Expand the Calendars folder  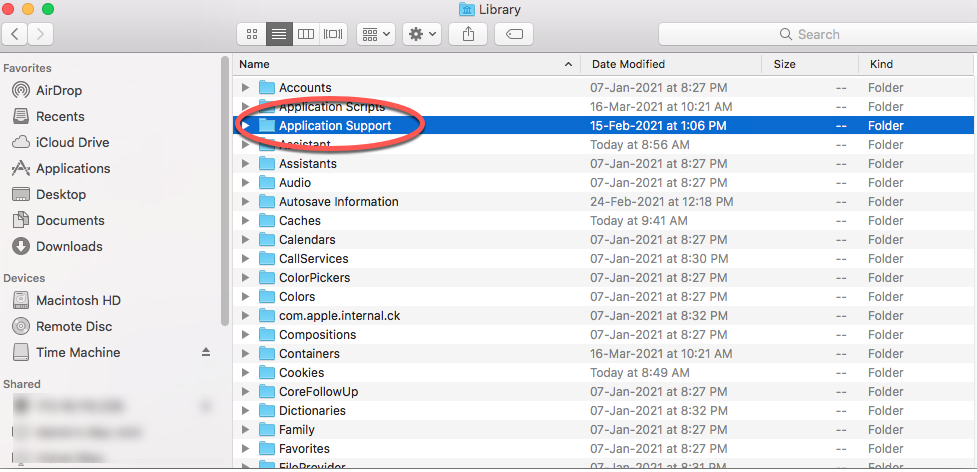pyautogui.click(x=245, y=240)
